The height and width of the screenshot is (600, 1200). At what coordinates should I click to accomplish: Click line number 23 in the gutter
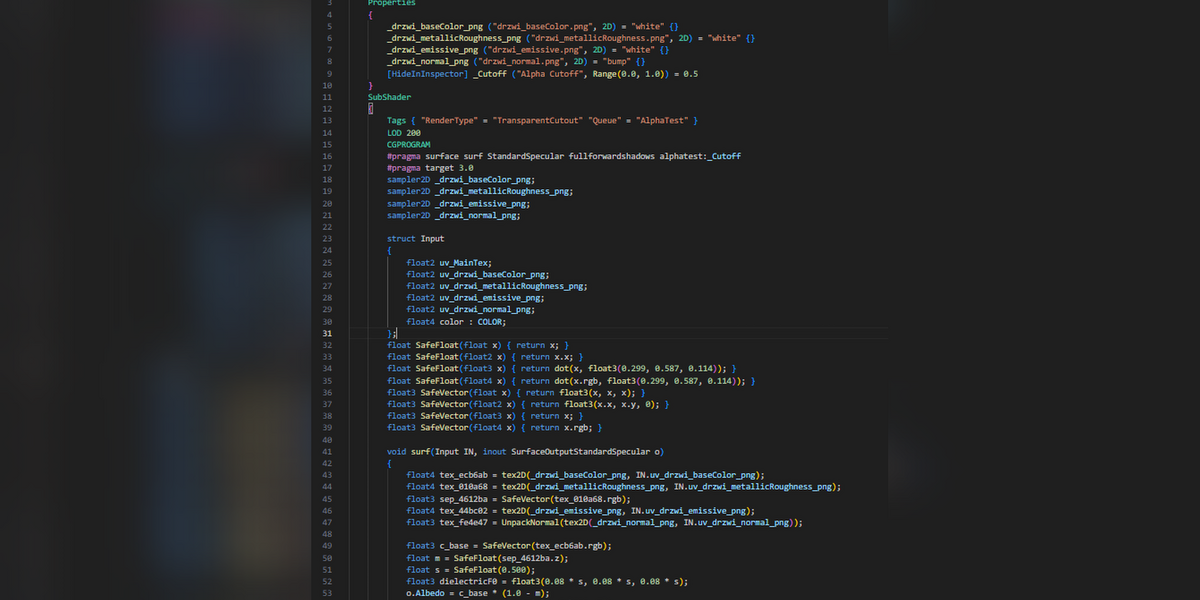326,239
